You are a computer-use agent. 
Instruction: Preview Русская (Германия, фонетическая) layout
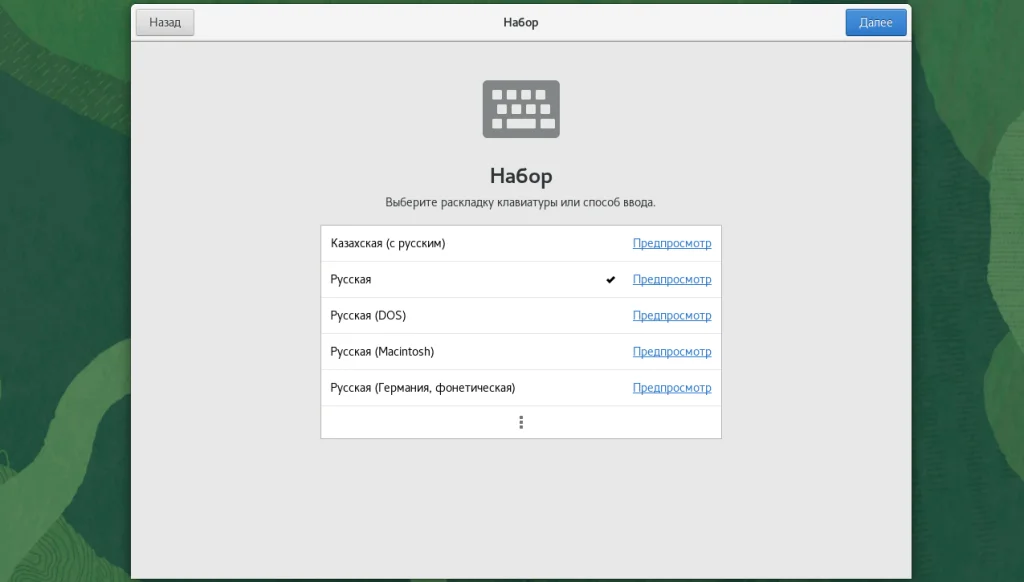pos(671,387)
